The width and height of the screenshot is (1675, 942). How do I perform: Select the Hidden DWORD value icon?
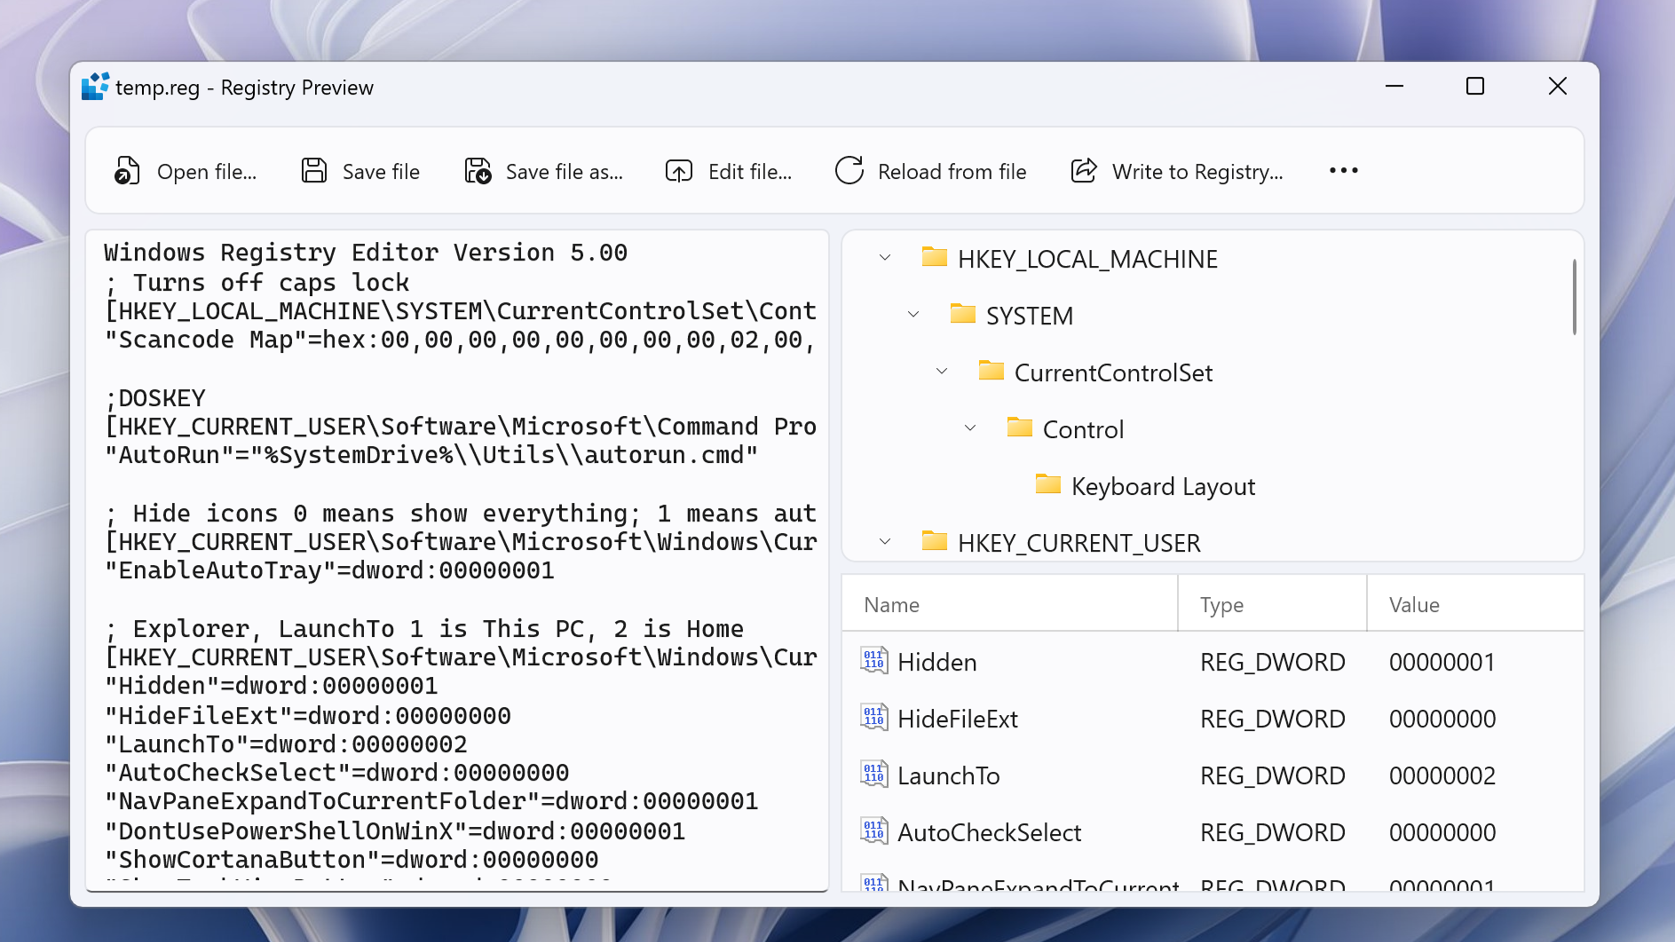874,661
